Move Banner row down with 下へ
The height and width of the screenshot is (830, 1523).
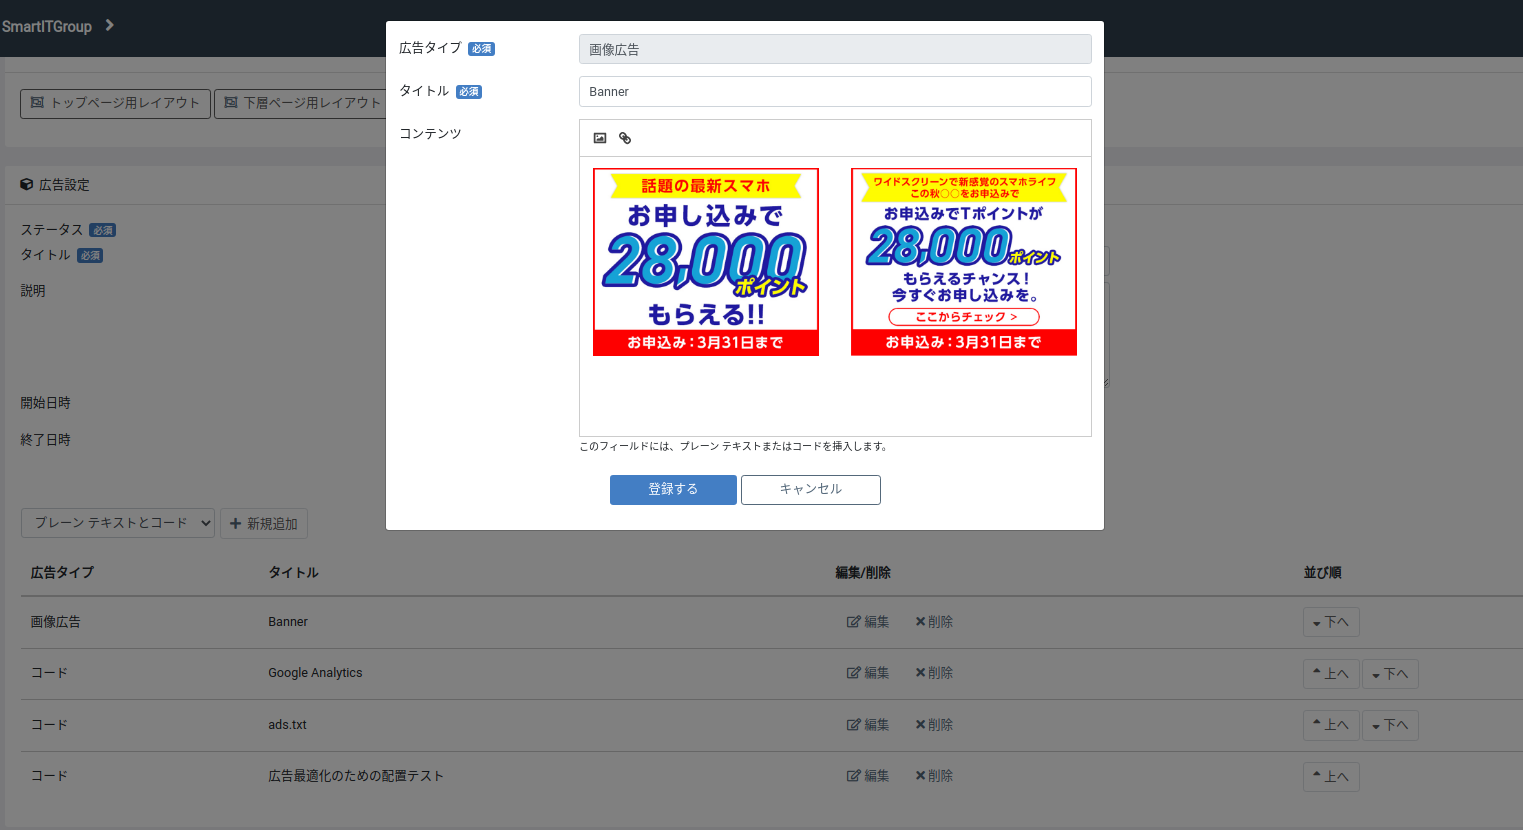coord(1331,622)
